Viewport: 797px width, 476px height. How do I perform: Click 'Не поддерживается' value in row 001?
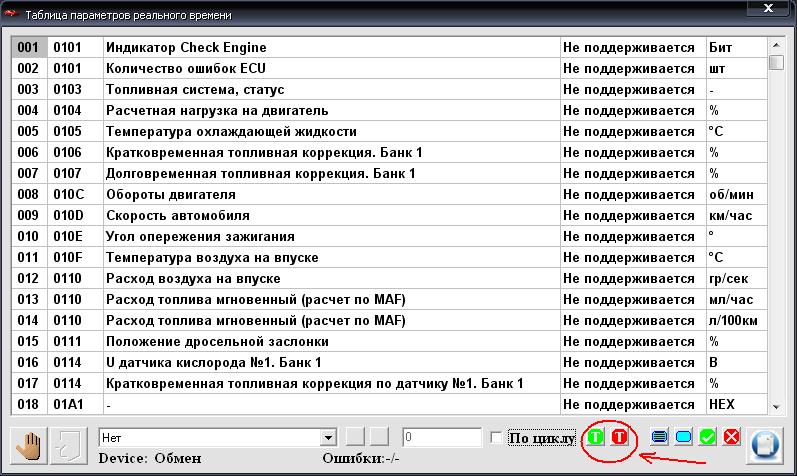coord(633,47)
